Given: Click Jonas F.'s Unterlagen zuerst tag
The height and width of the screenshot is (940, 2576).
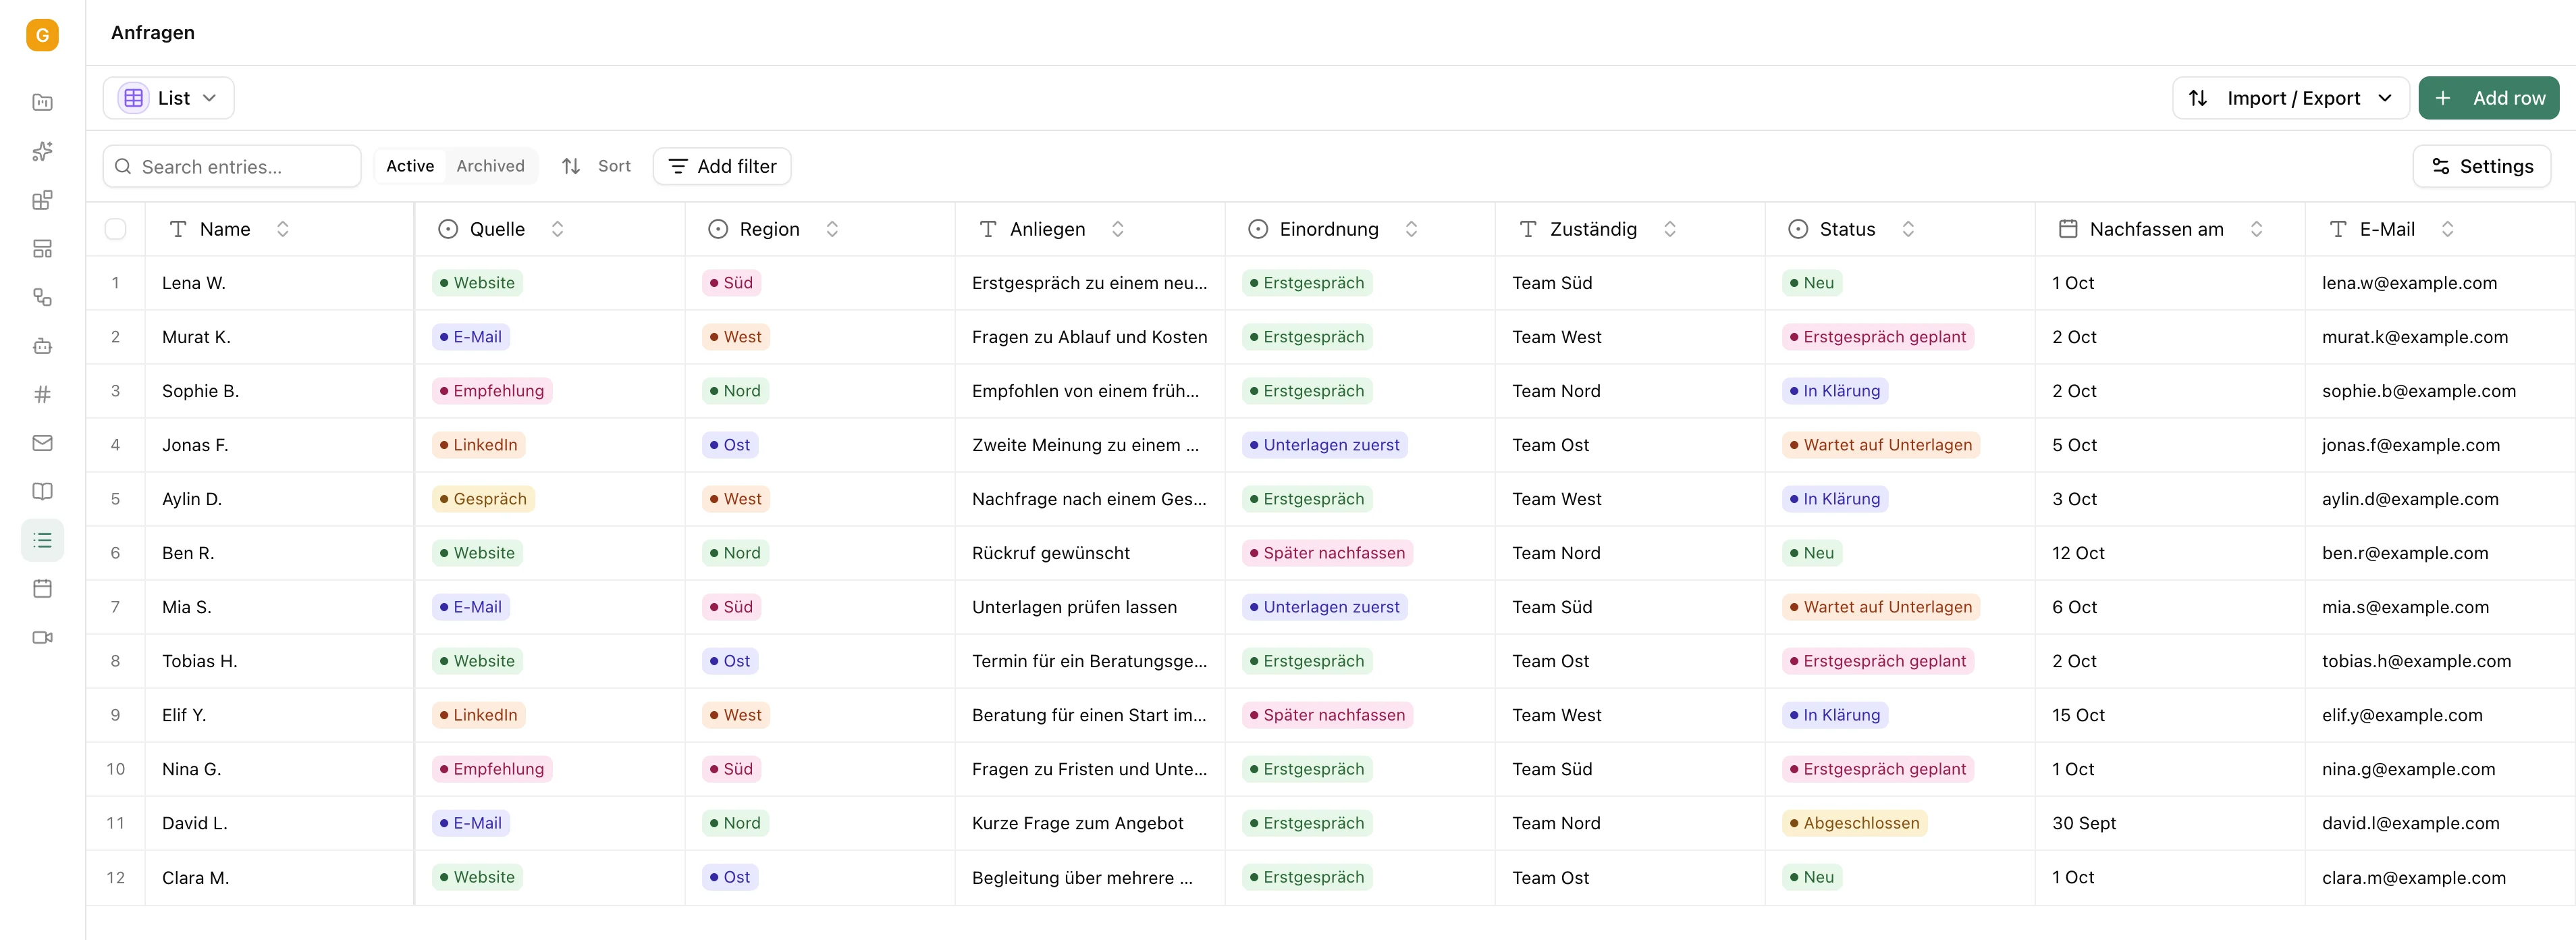Looking at the screenshot, I should [1324, 445].
